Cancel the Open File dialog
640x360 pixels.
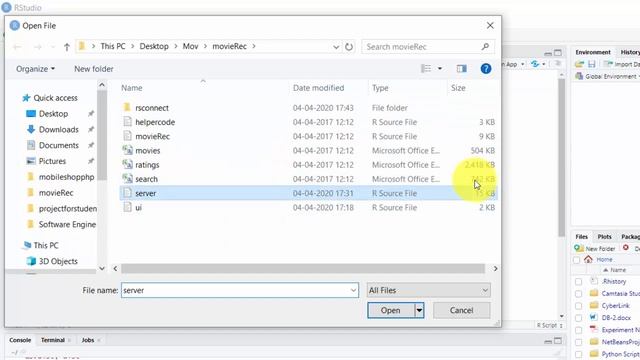[462, 310]
